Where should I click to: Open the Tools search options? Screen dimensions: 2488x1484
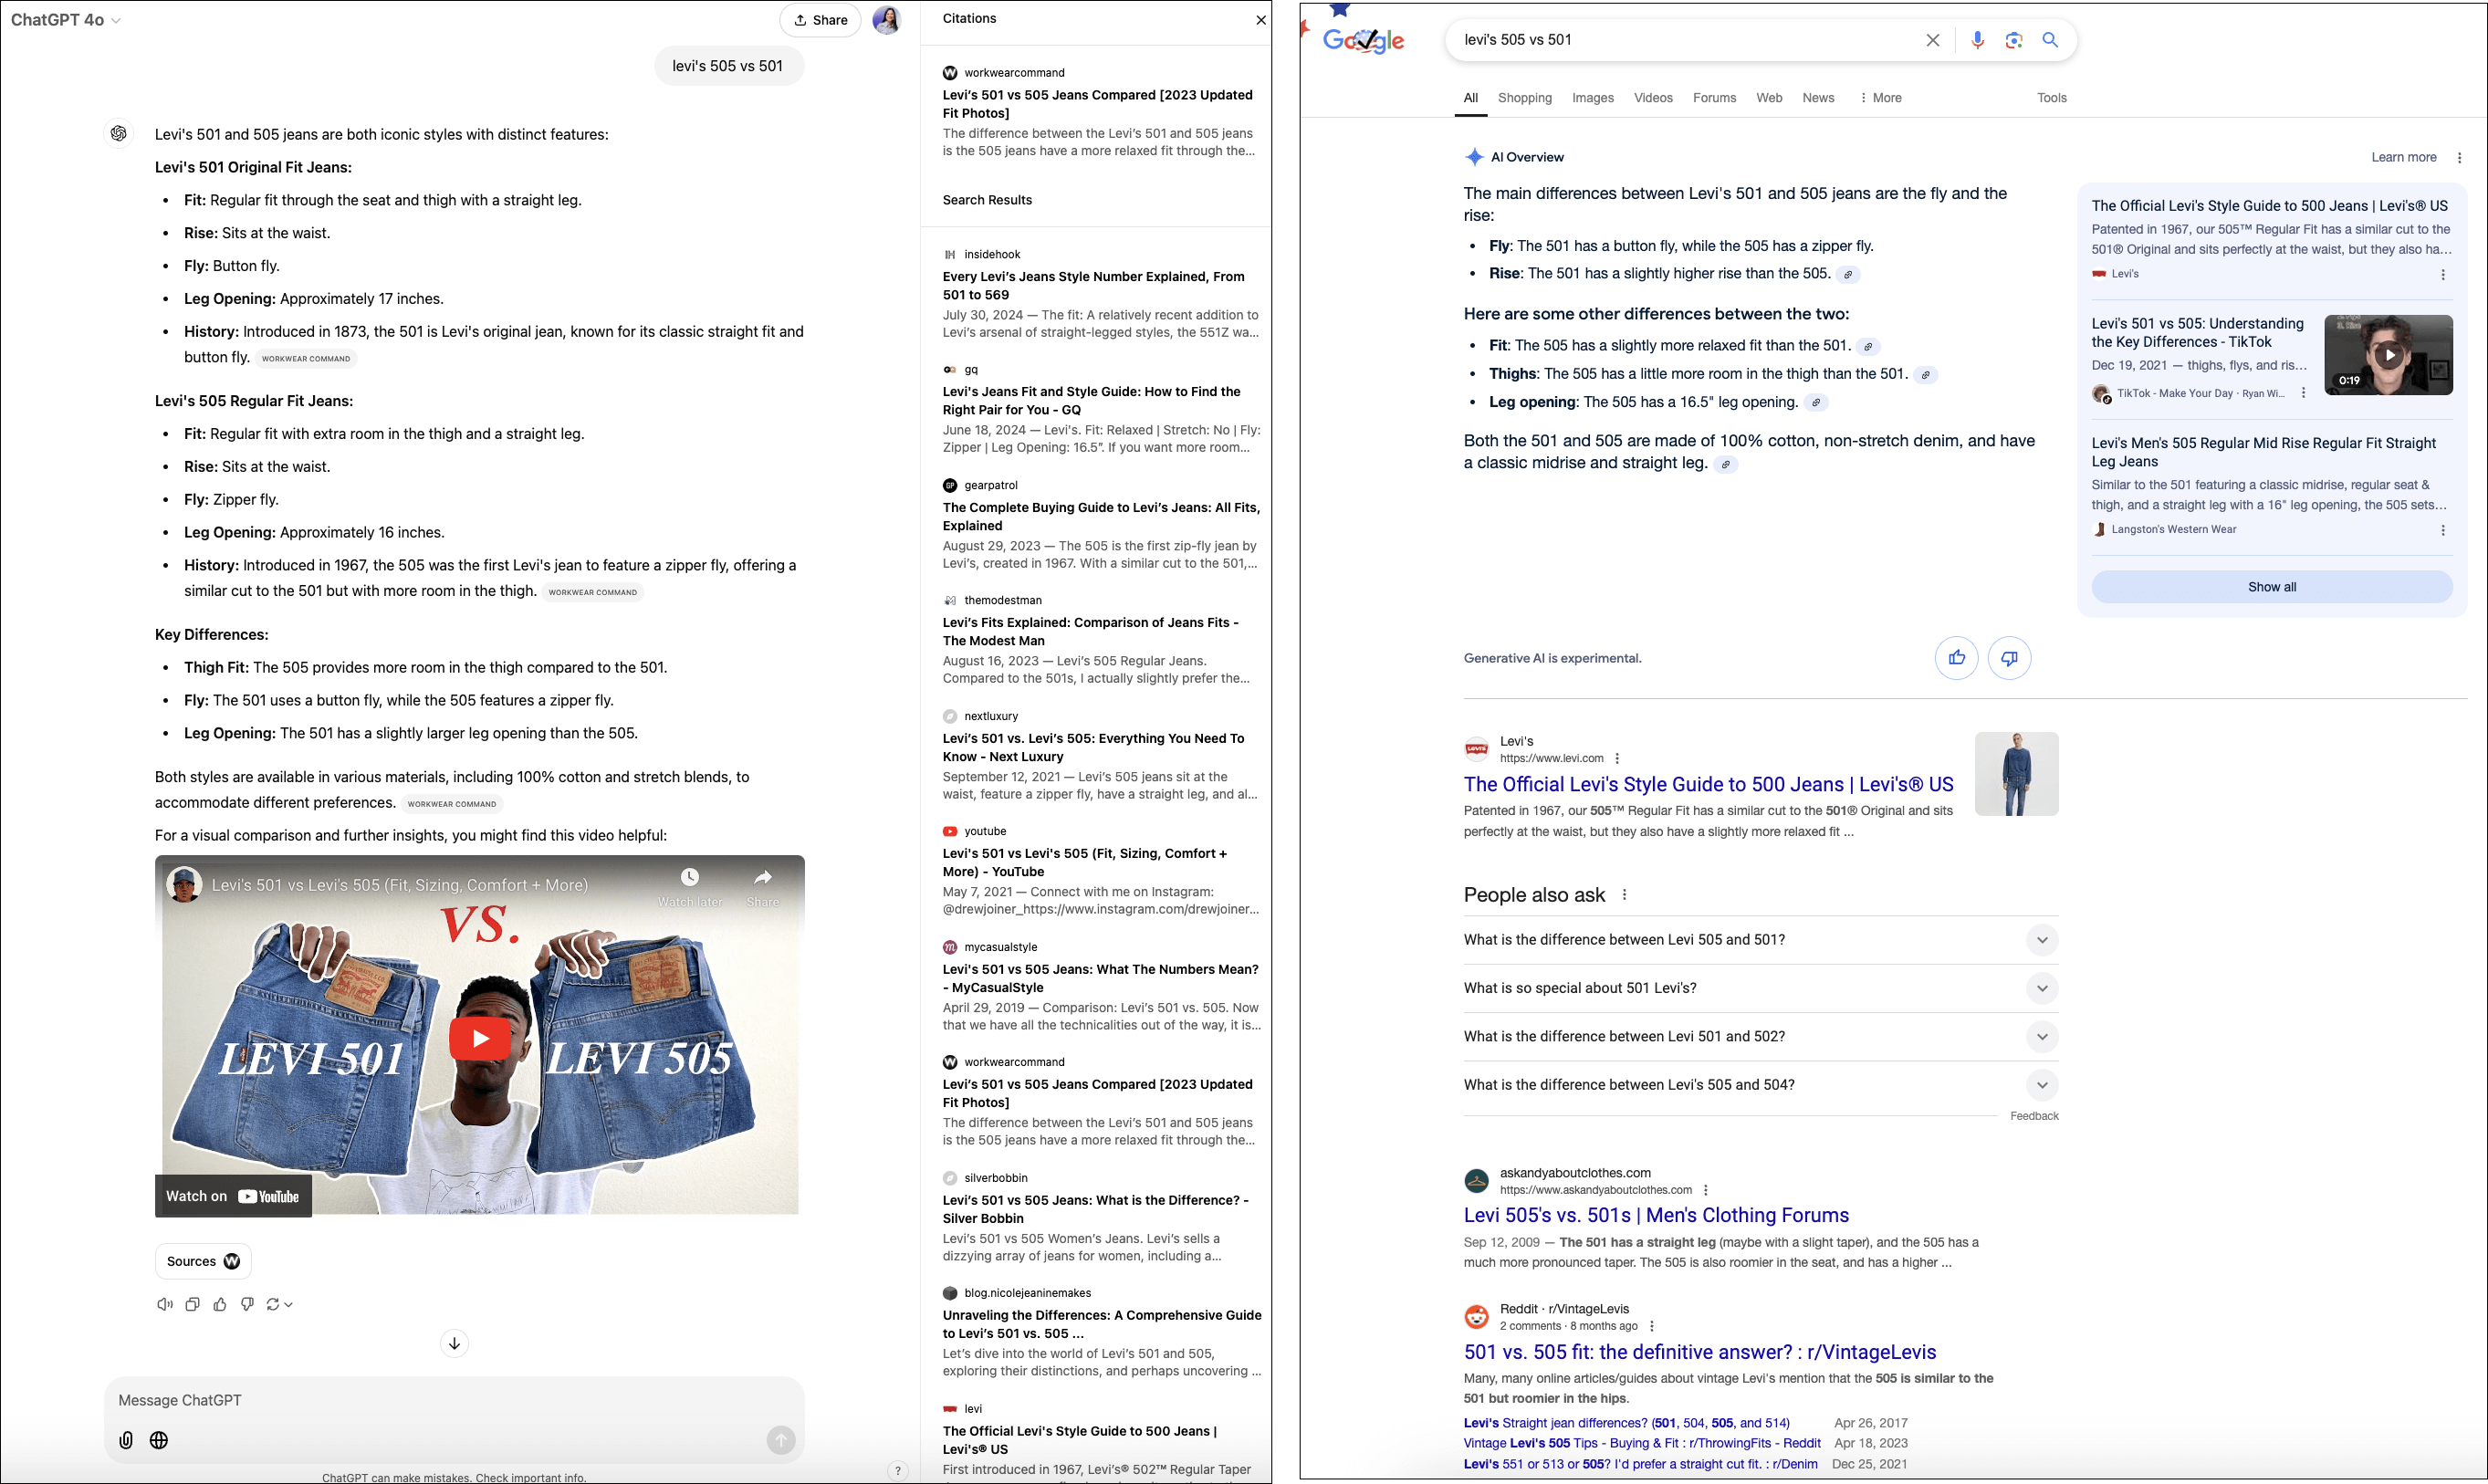coord(2051,98)
